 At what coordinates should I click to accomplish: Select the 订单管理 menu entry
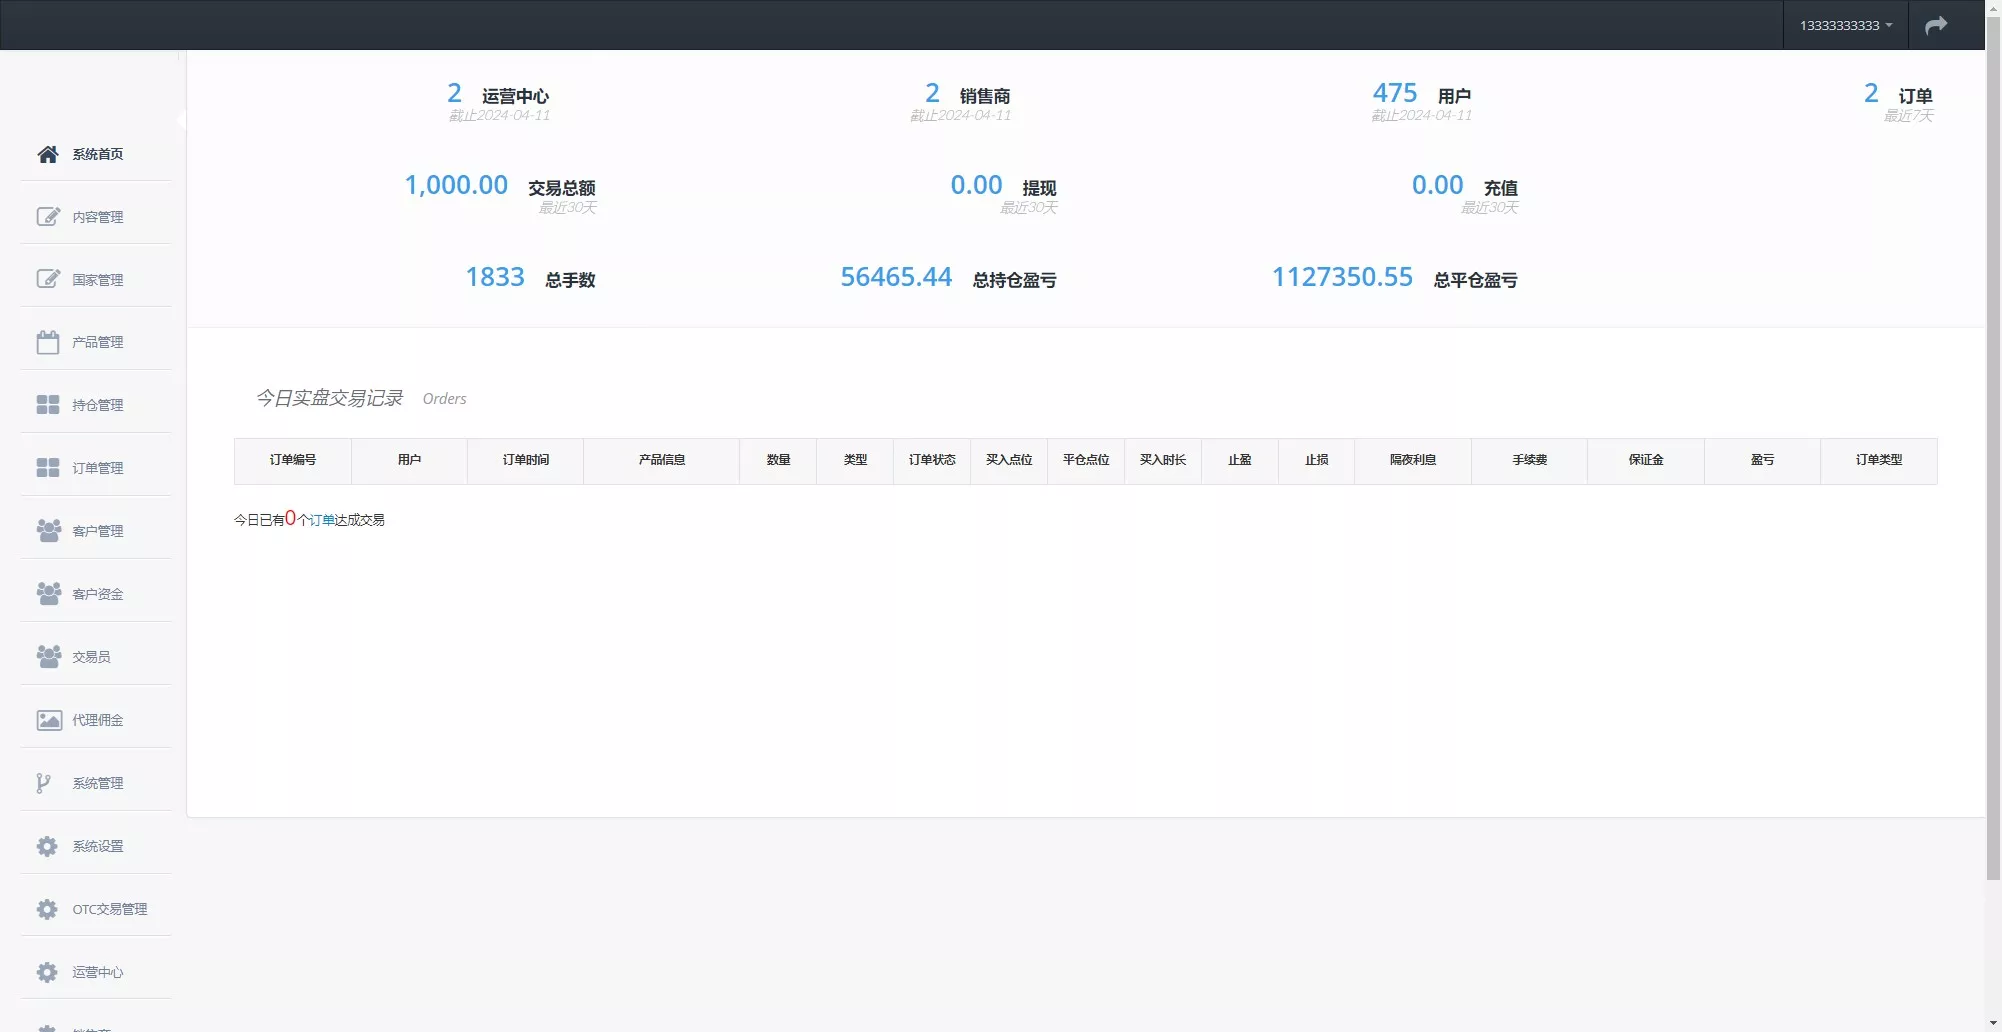click(x=97, y=467)
